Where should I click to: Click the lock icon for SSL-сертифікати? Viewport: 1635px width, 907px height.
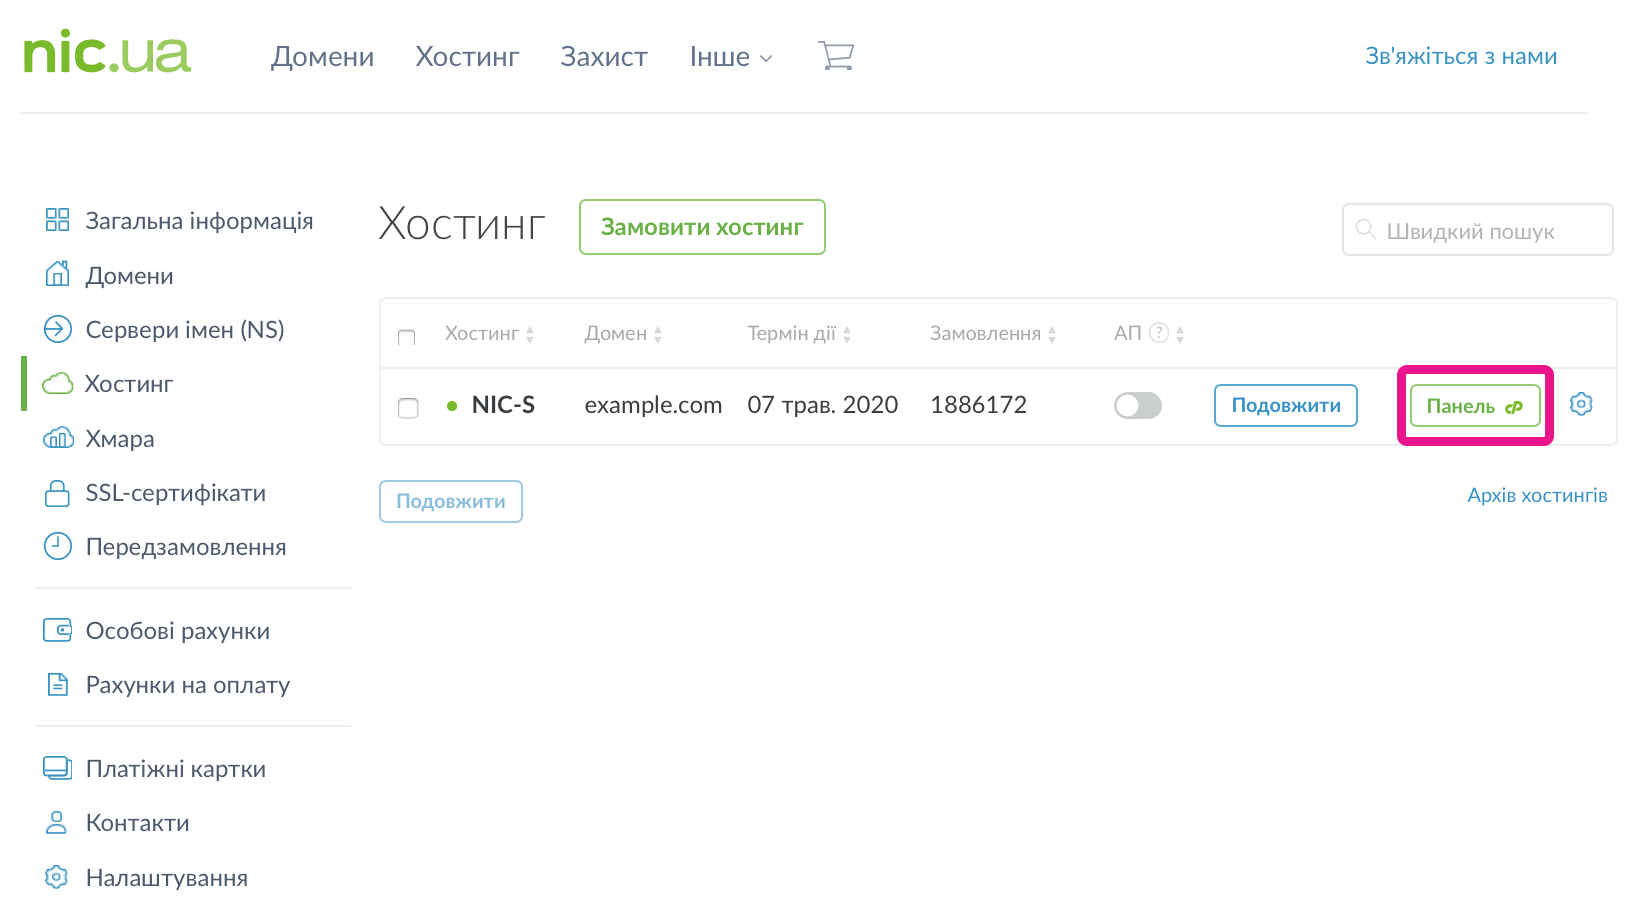point(58,493)
